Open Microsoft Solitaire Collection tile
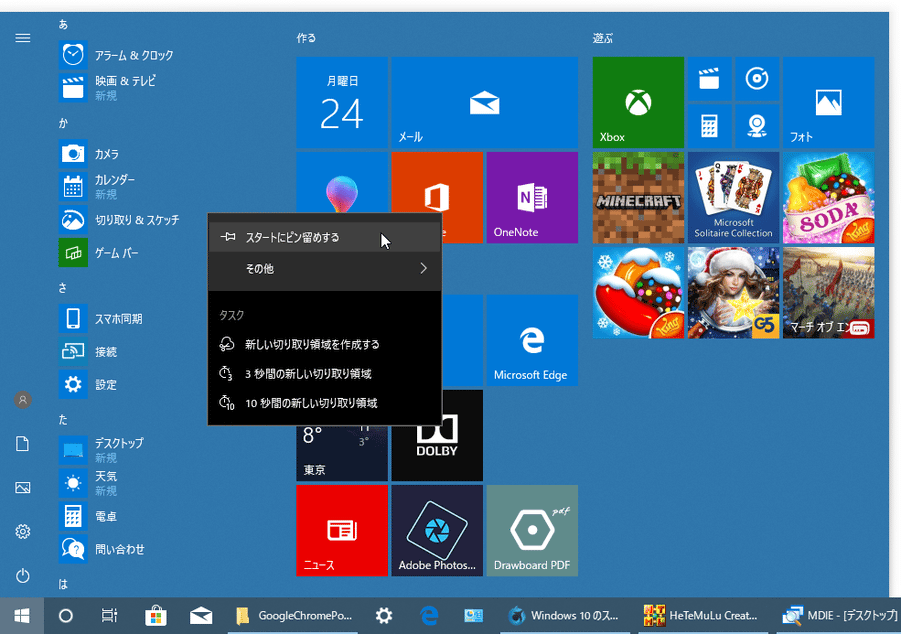The image size is (901, 634). [733, 197]
